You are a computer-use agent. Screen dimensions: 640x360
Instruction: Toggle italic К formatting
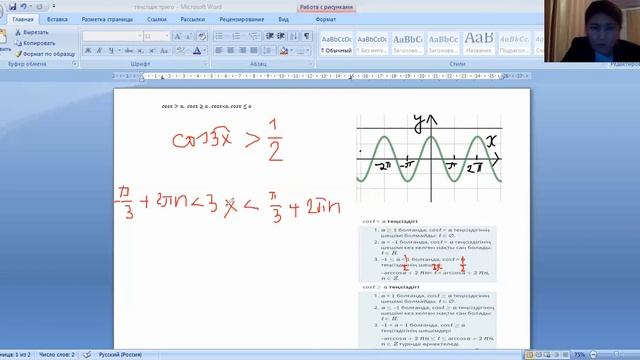[x=99, y=51]
